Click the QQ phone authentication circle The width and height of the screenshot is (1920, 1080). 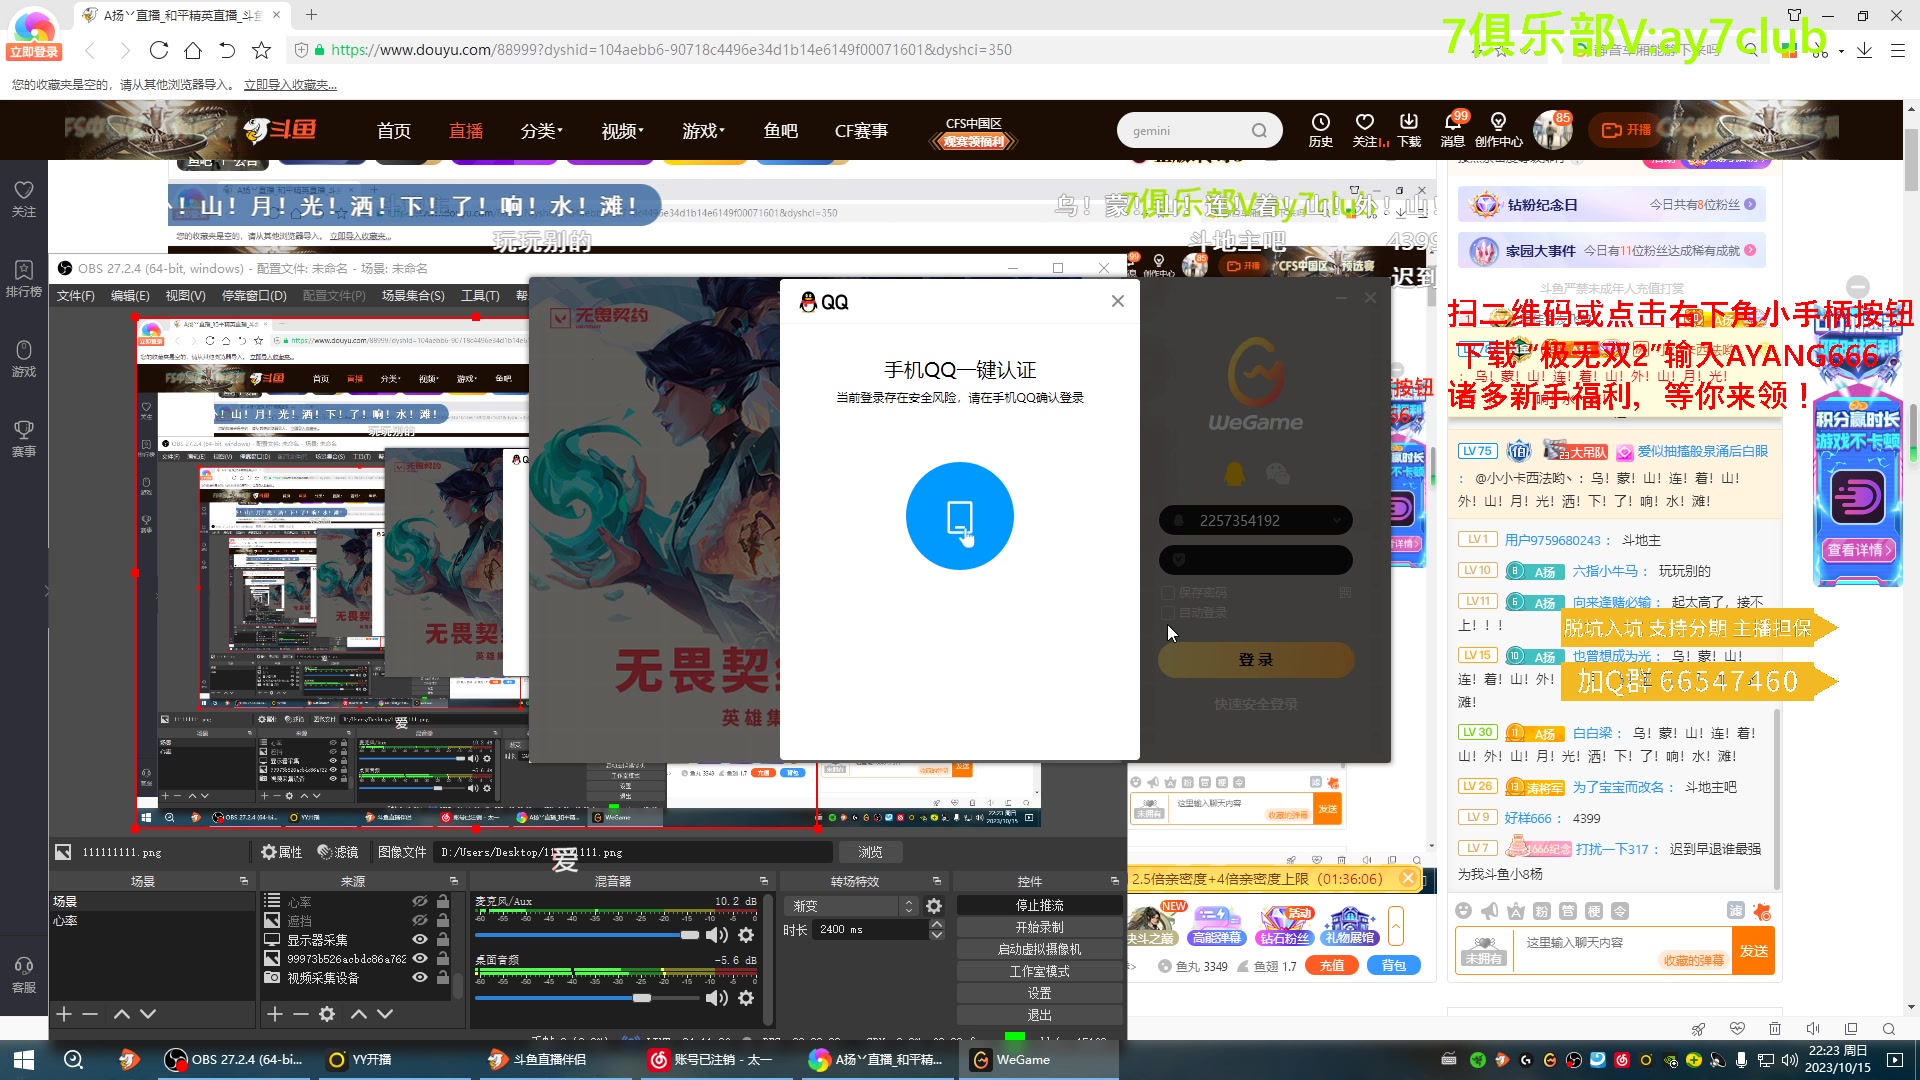[960, 516]
